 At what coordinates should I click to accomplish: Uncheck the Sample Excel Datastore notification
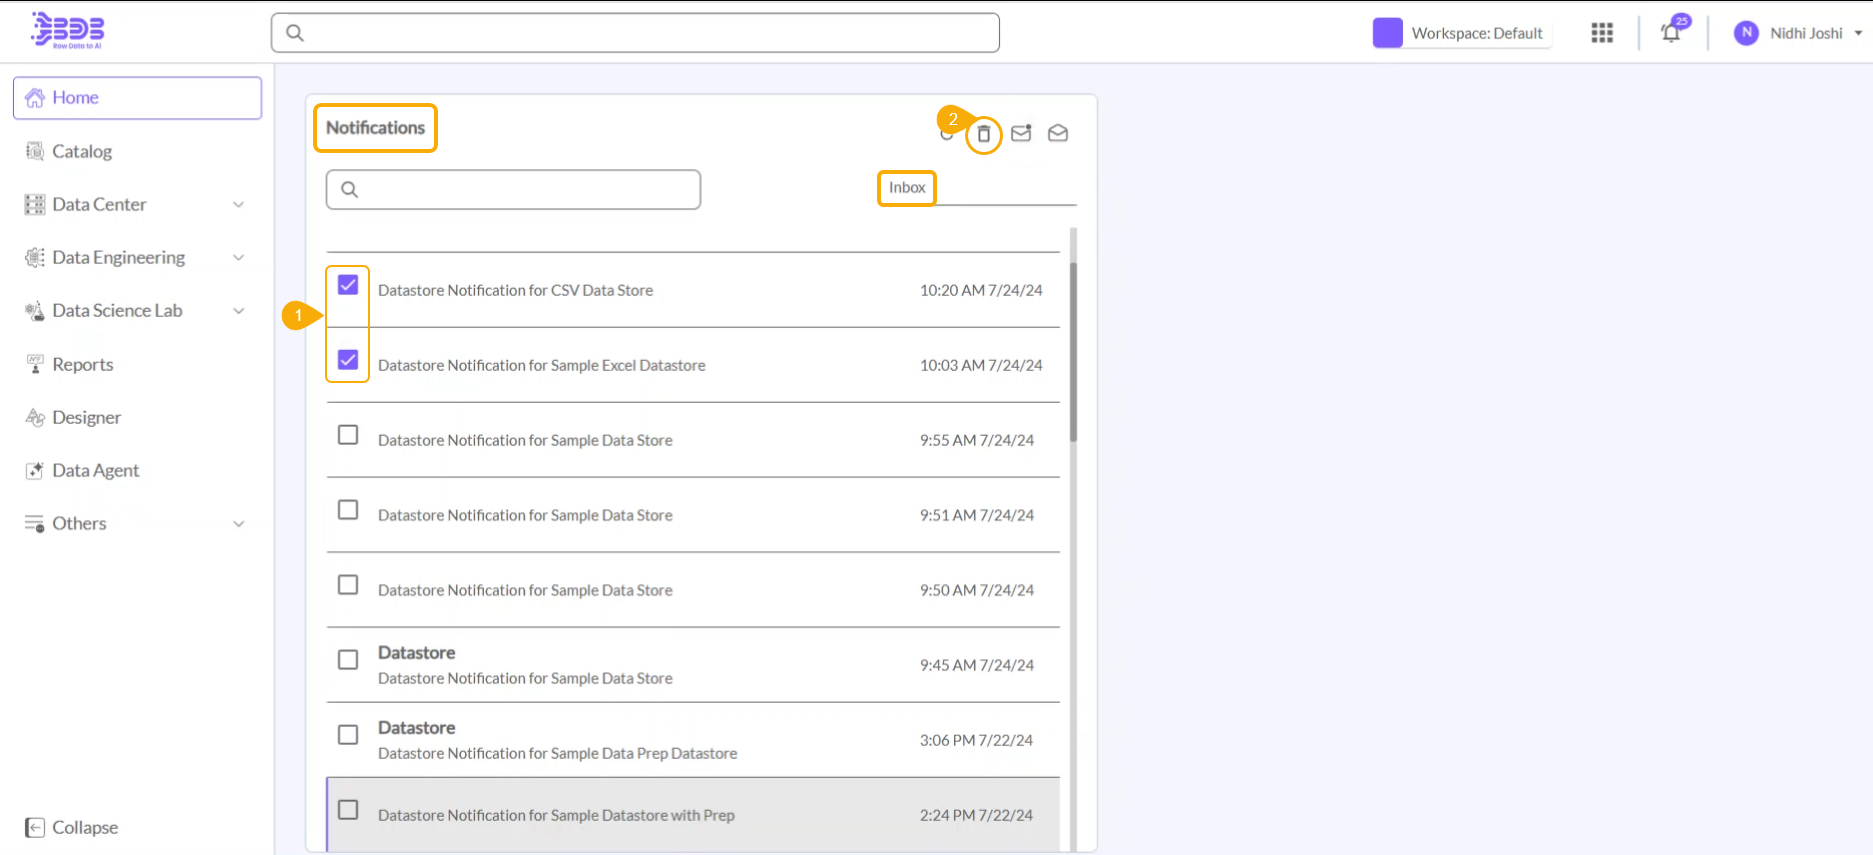(x=348, y=360)
